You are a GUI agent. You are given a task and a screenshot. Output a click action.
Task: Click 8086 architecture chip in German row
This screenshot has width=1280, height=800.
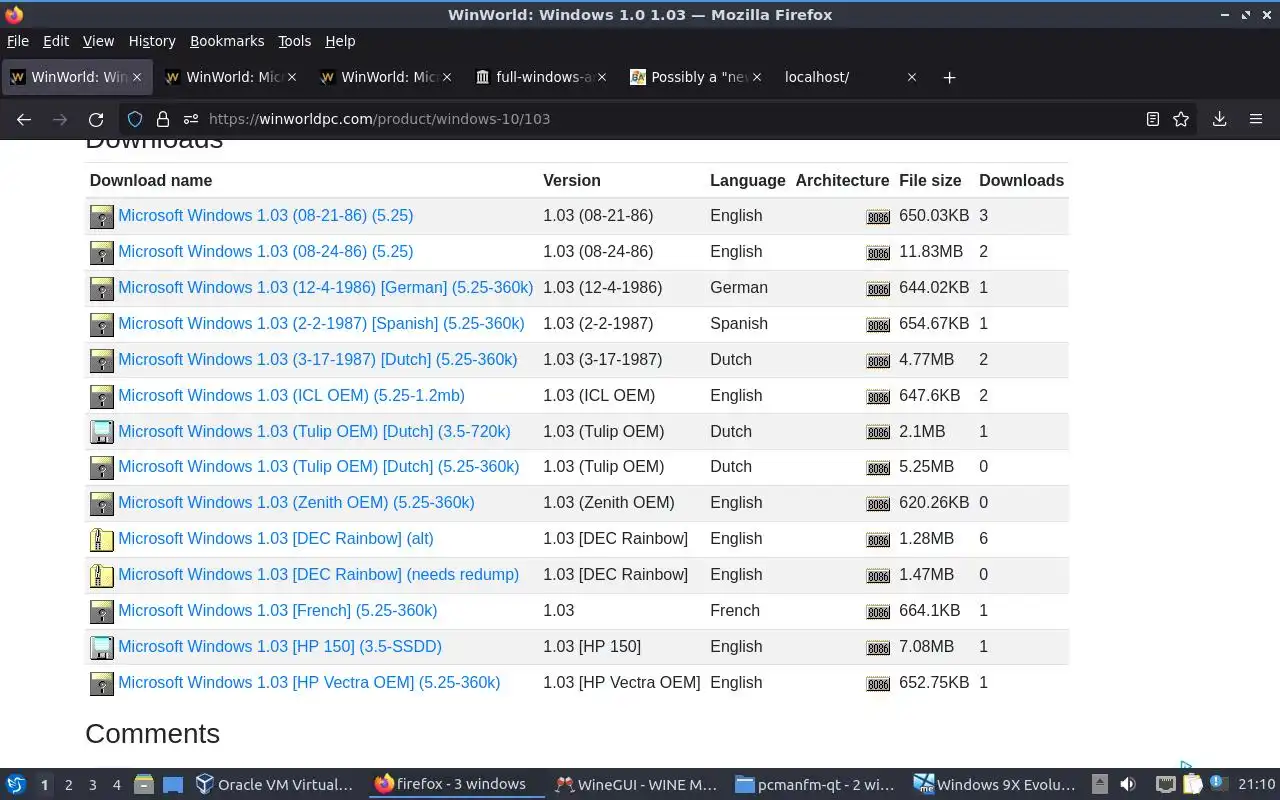(x=878, y=289)
